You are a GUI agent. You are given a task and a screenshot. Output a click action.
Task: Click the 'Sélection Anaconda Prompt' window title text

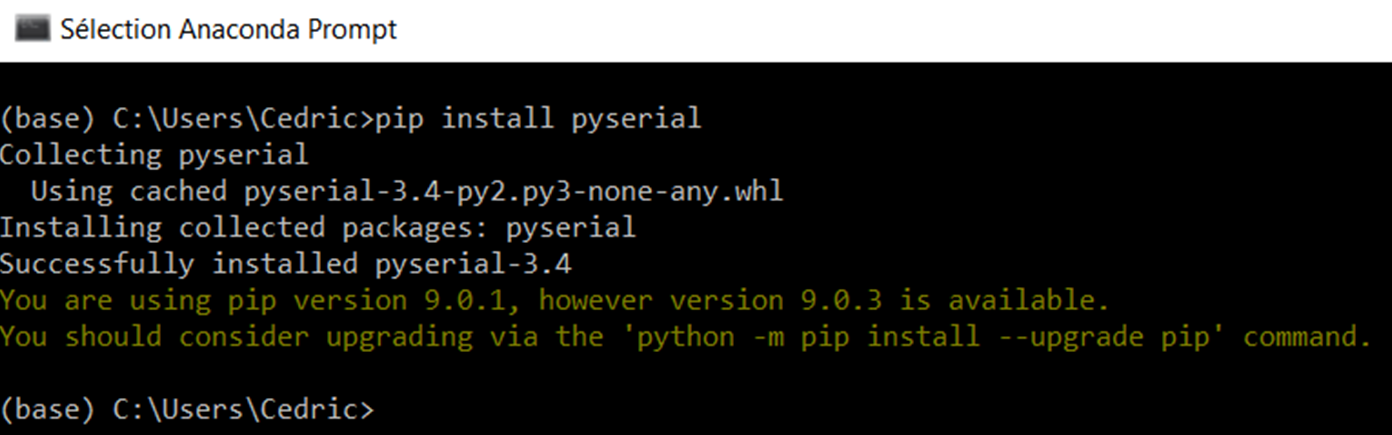tap(228, 30)
